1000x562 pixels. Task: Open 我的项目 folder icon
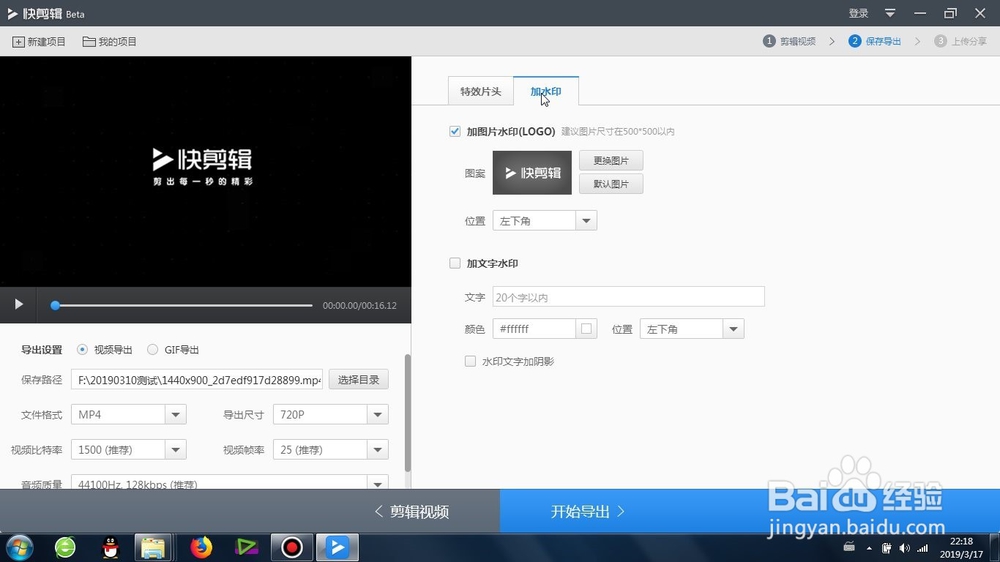click(x=89, y=41)
